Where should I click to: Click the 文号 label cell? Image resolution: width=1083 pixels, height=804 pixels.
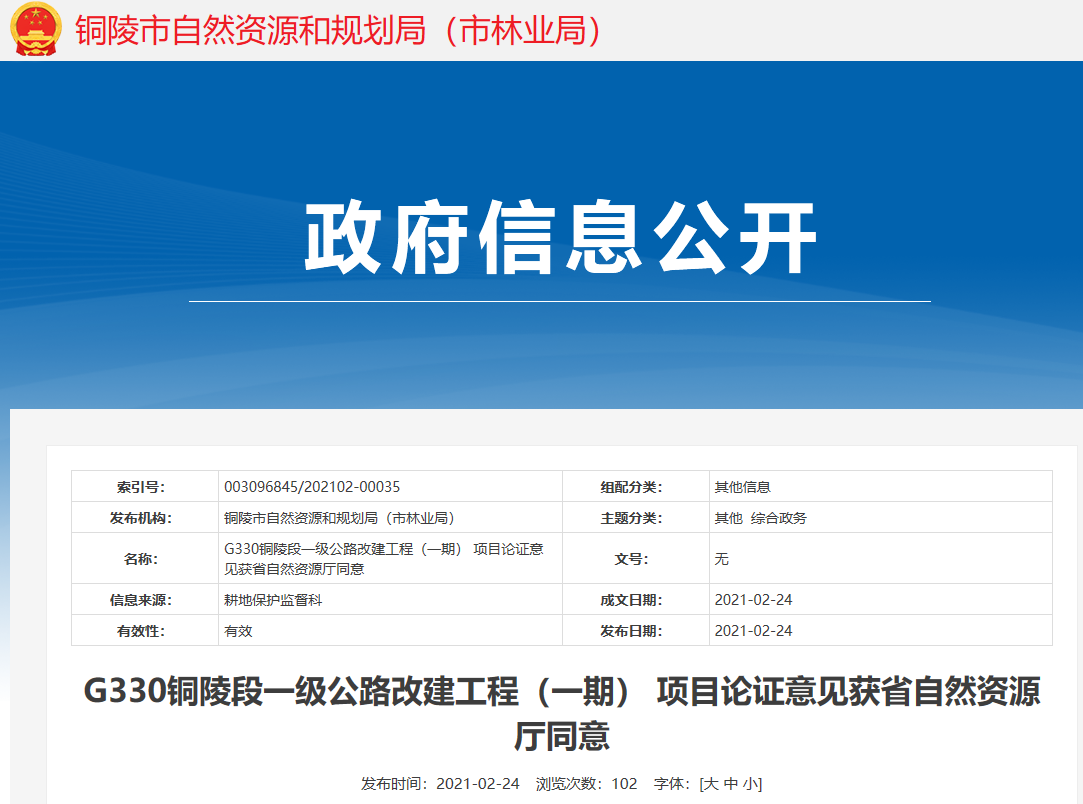[636, 559]
